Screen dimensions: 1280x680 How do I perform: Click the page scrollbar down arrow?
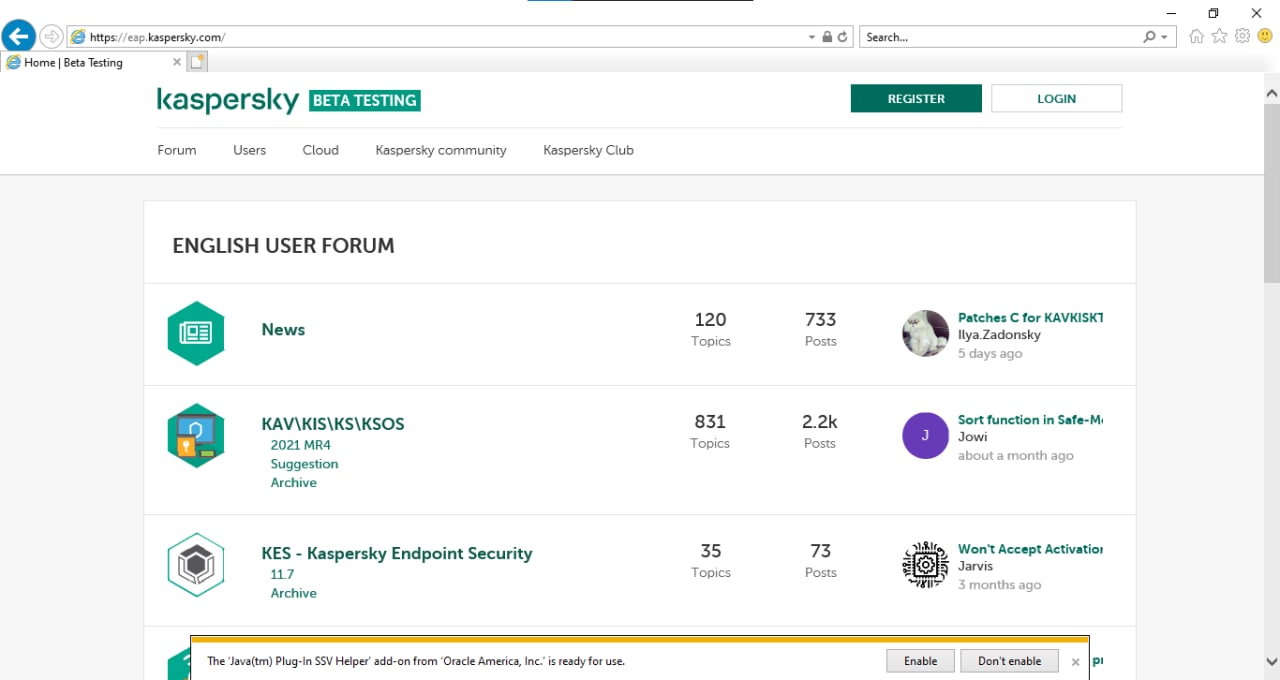click(x=1272, y=661)
